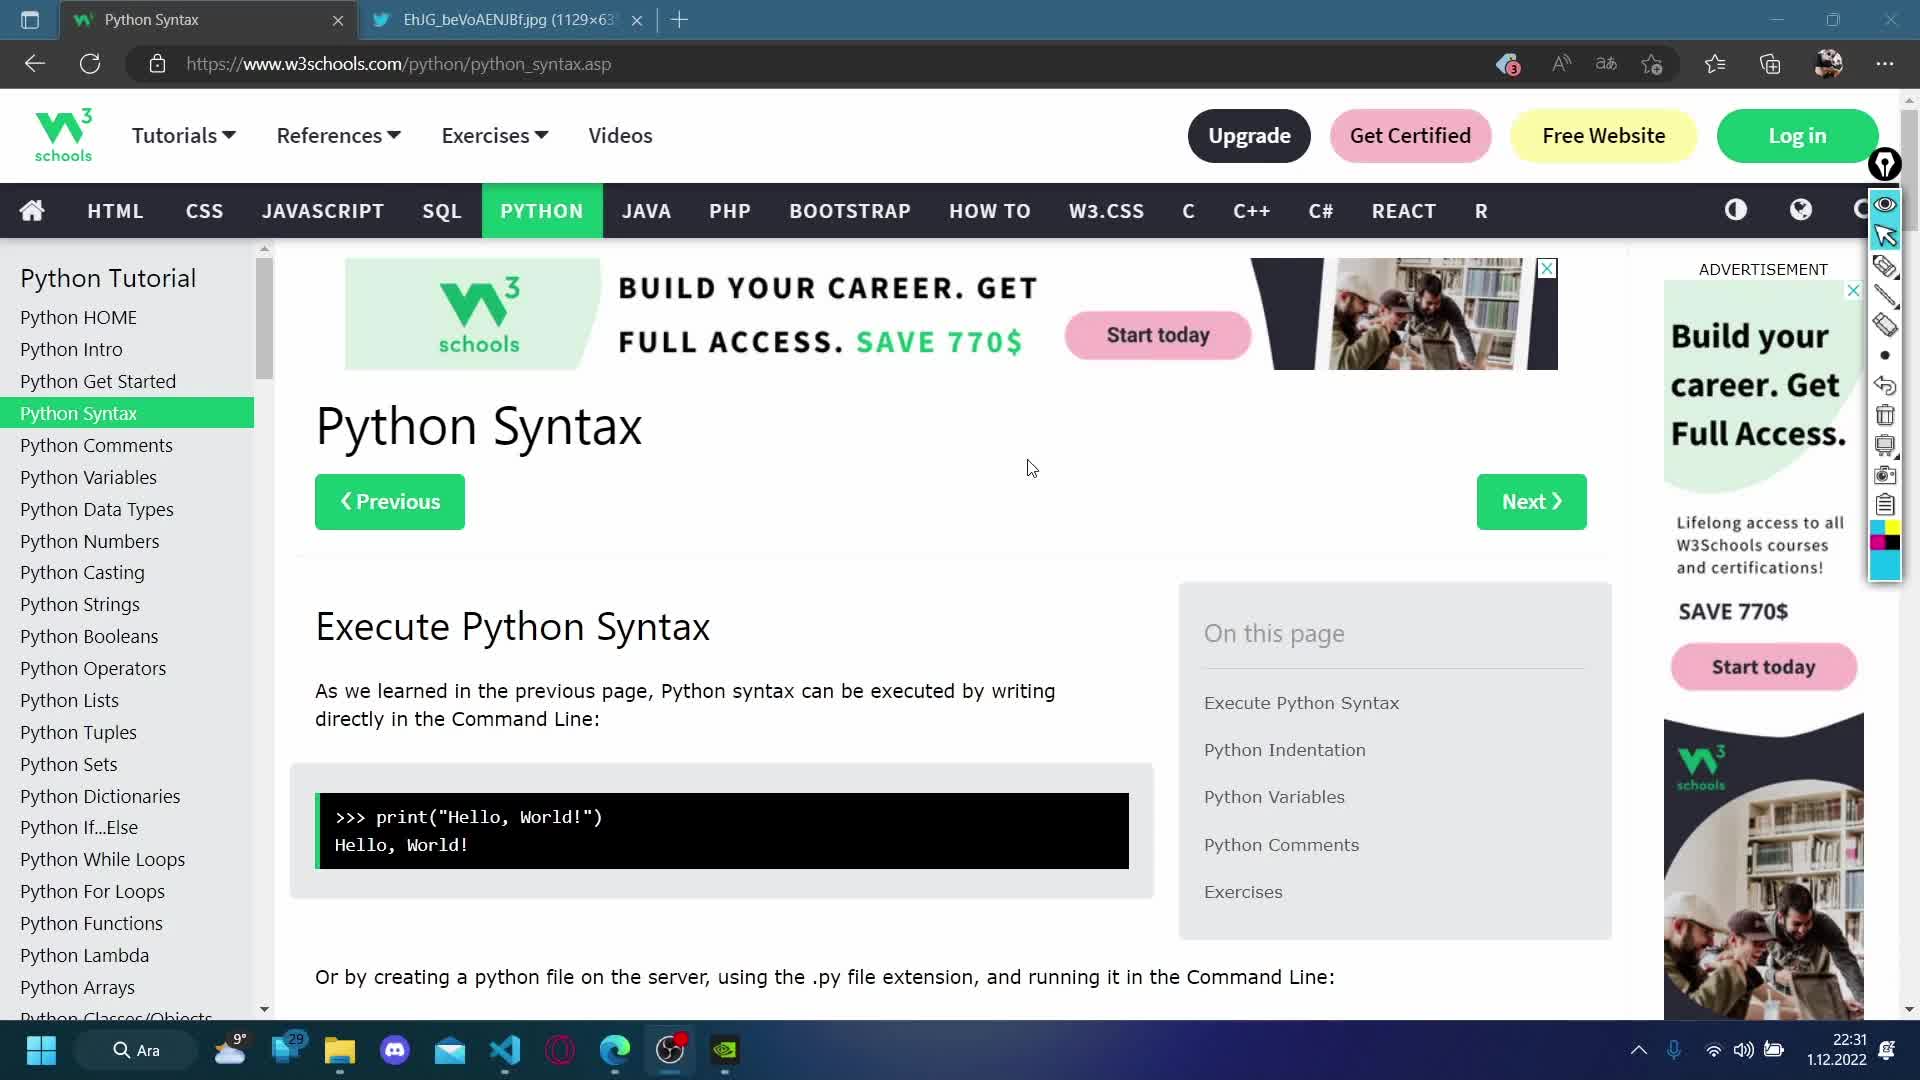Open the whiteboard easel icon in annotation toolbar
Image resolution: width=1920 pixels, height=1080 pixels.
click(1884, 445)
